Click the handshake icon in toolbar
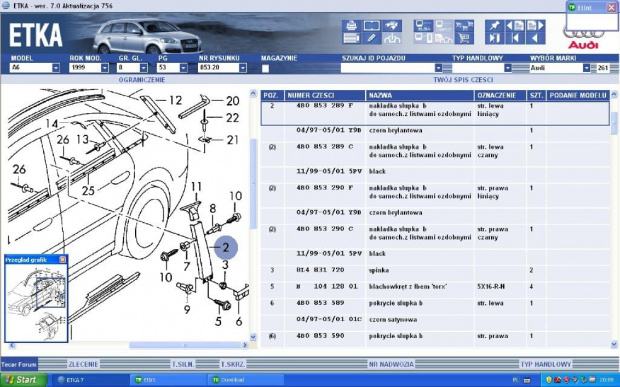Viewport: 620px width, 387px height. tap(392, 26)
